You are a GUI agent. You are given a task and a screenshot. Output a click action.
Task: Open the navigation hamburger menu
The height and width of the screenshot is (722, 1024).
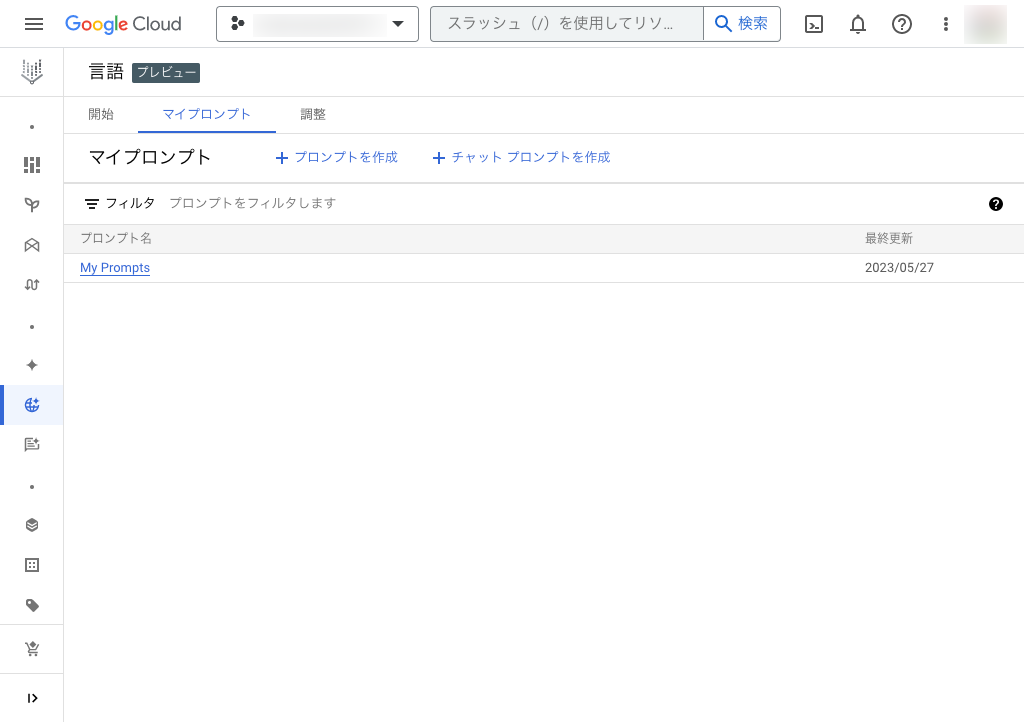point(33,24)
